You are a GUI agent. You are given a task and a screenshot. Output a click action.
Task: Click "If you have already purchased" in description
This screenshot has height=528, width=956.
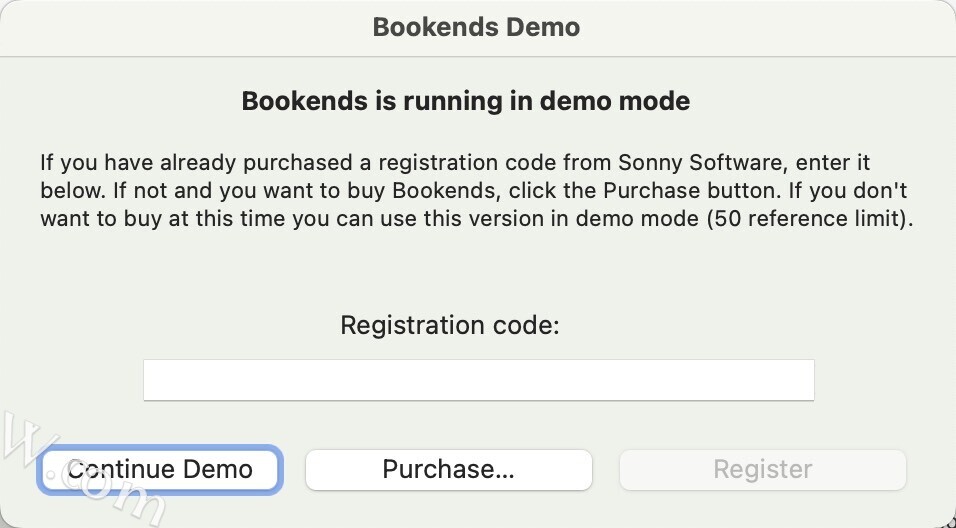[170, 162]
